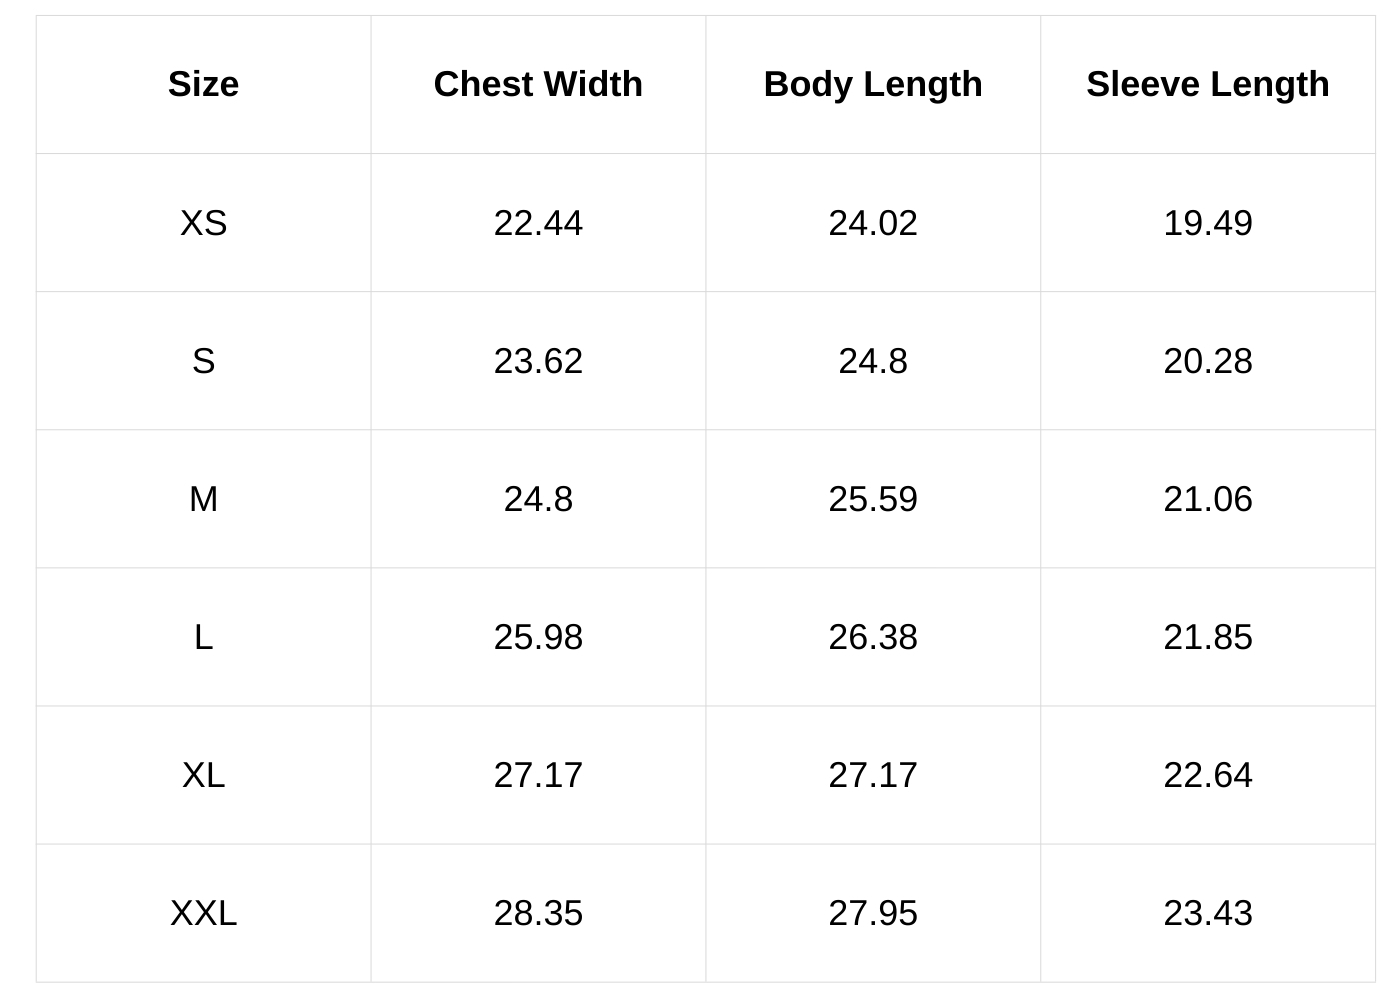Select the S chest width 23.62
This screenshot has width=1400, height=1000.
coord(538,360)
